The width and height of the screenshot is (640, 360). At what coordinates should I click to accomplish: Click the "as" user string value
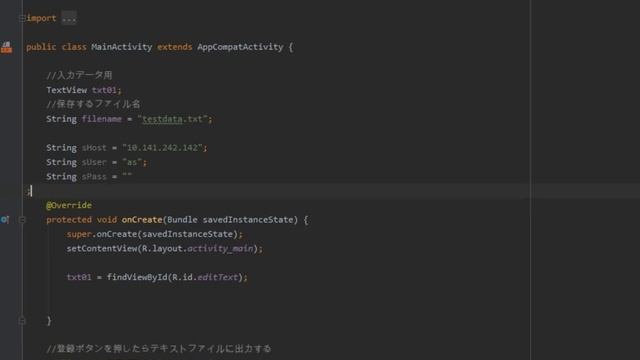coord(132,162)
